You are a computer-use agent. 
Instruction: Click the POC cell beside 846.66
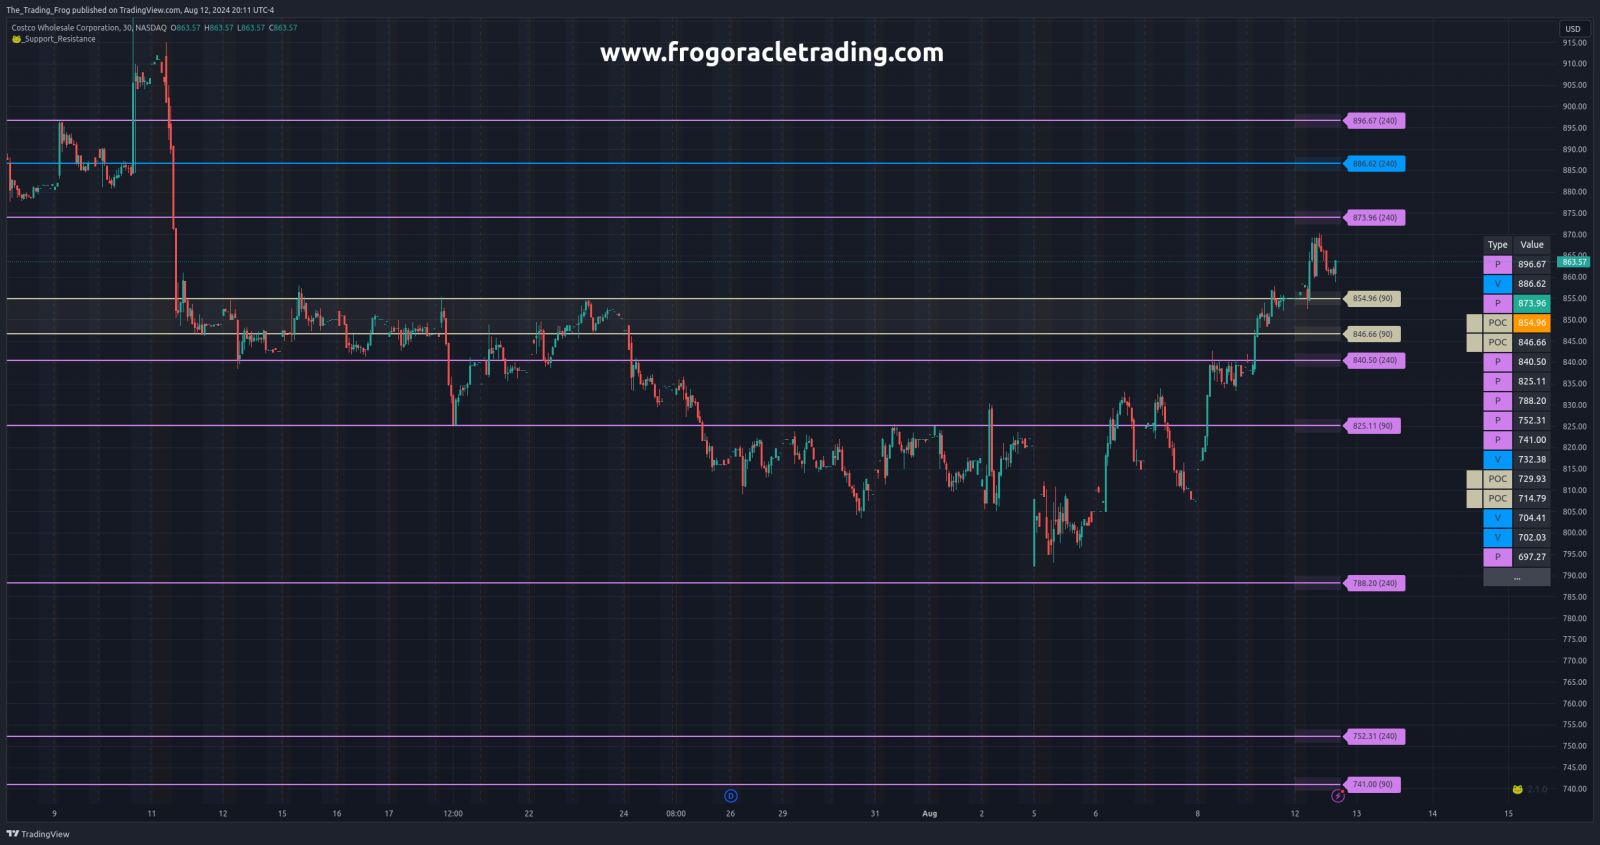pos(1497,343)
